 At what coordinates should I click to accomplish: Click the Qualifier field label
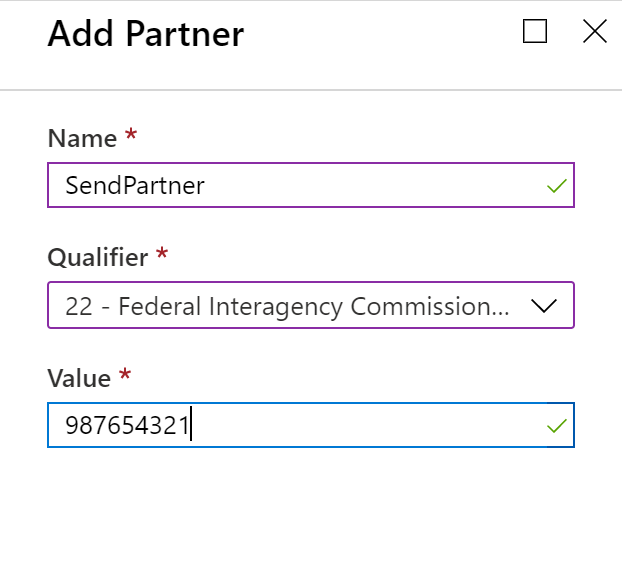coord(98,258)
